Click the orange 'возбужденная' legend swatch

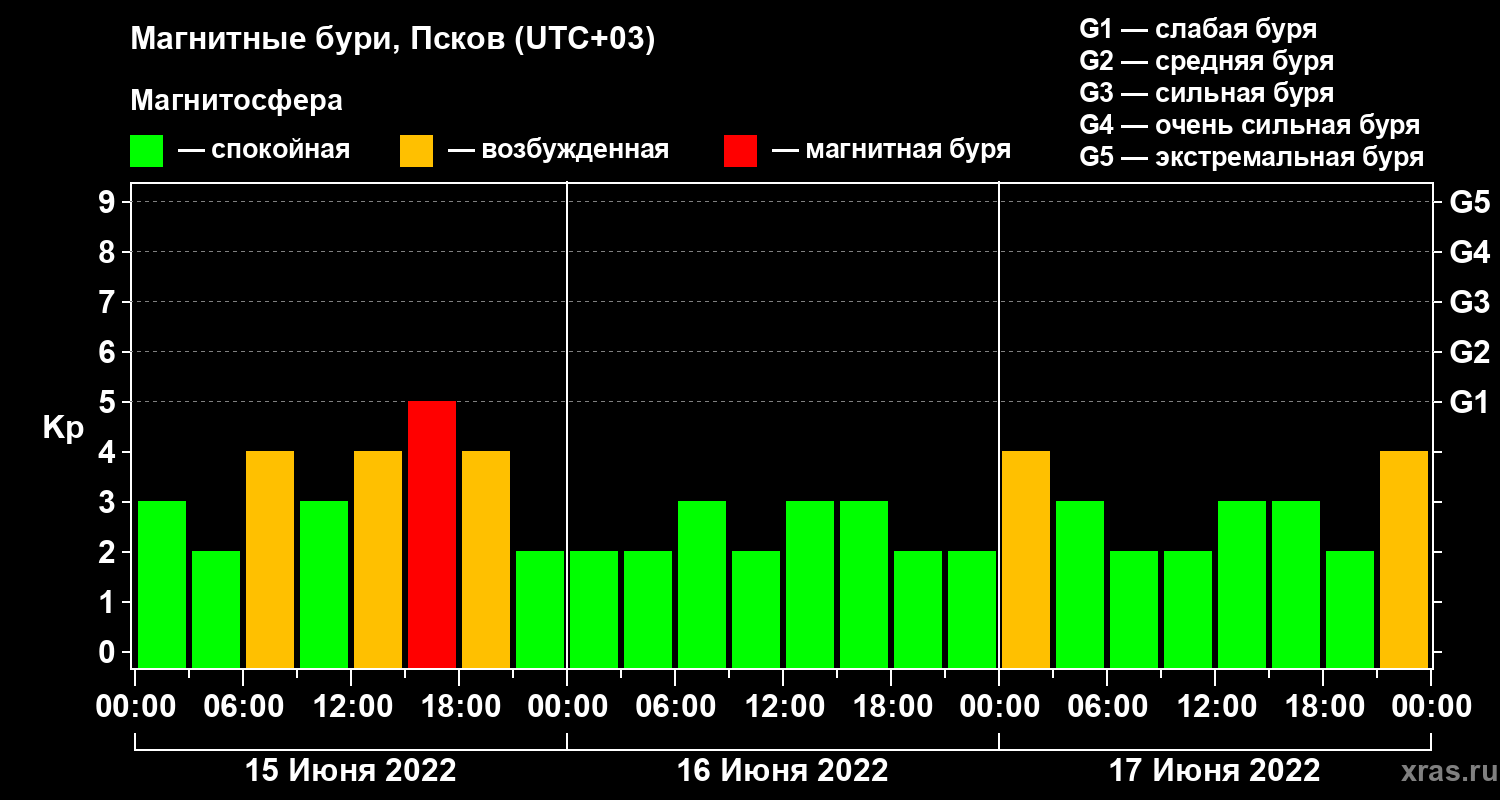tap(416, 151)
